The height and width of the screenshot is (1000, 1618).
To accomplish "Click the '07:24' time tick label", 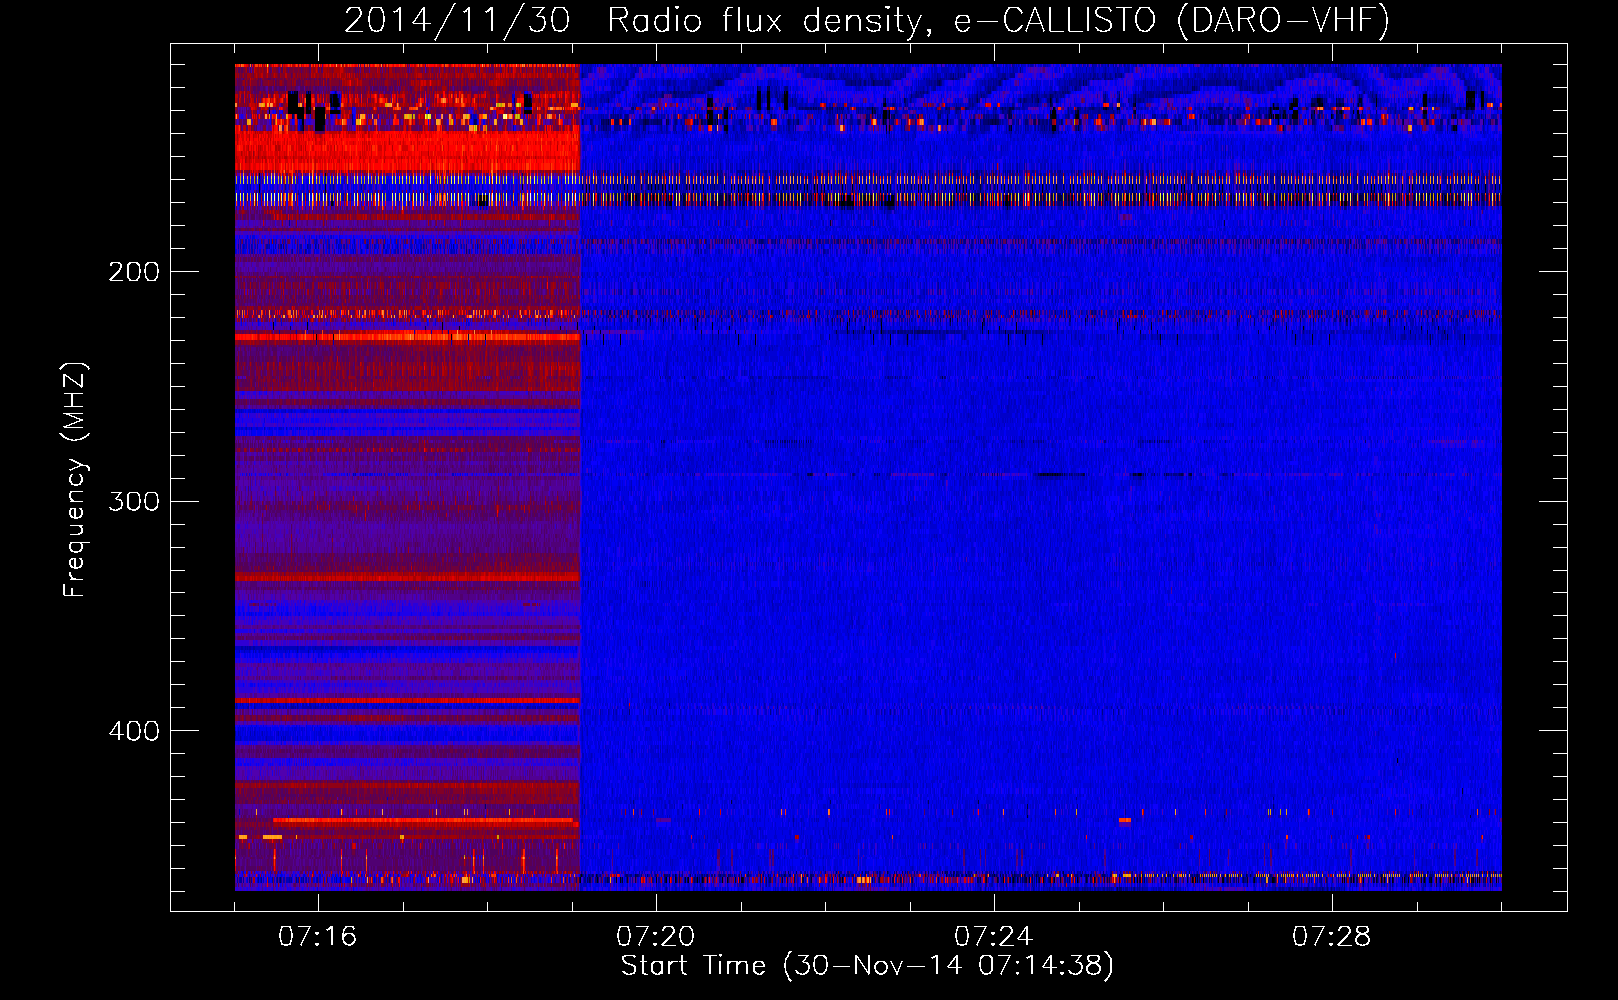I will 993,937.
